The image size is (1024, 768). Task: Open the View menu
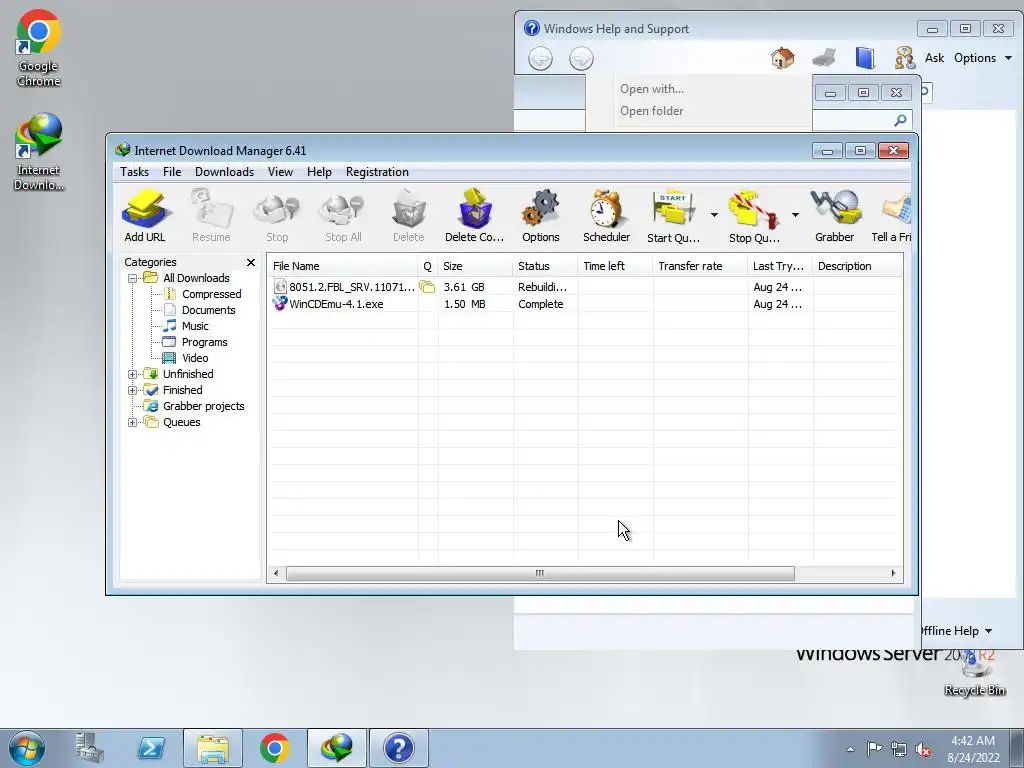point(280,172)
